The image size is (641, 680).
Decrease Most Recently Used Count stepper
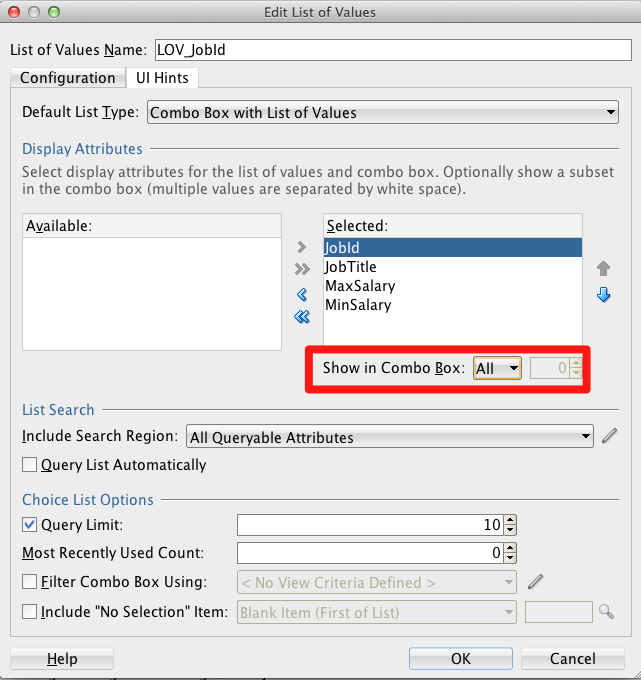pyautogui.click(x=510, y=558)
